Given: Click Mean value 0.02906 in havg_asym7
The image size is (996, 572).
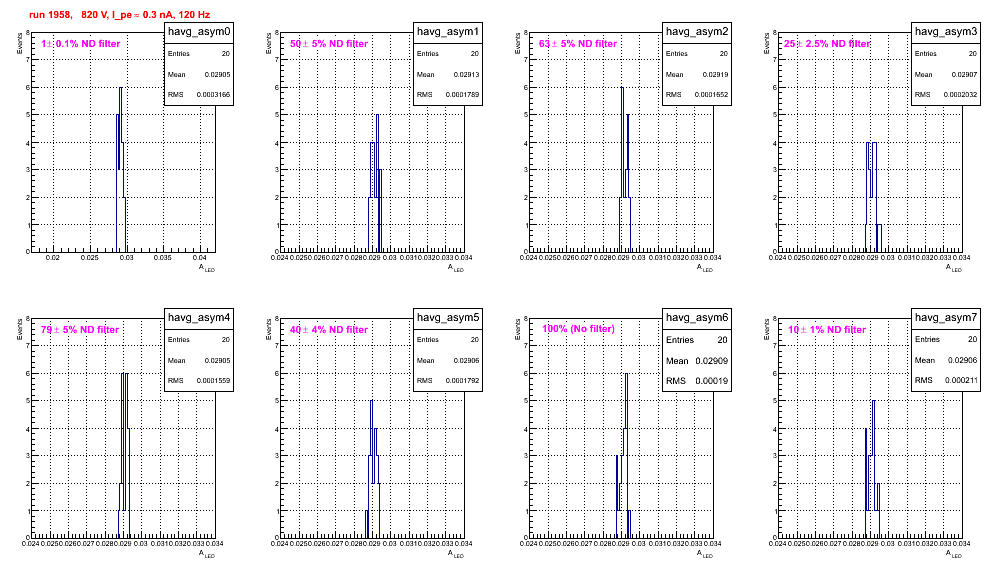Looking at the screenshot, I should coord(962,360).
